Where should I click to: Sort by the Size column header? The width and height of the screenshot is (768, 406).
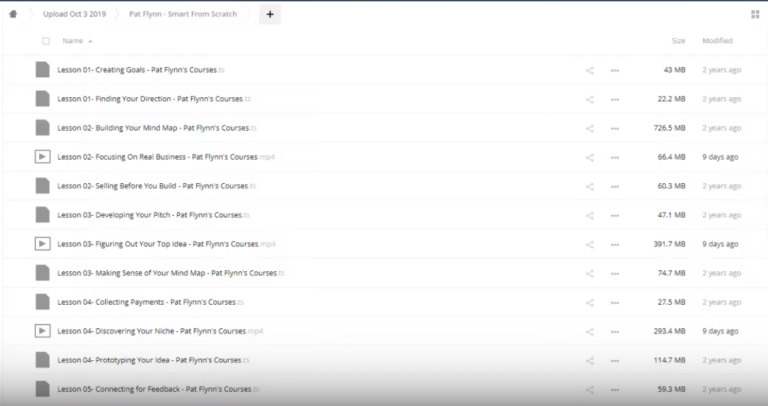pos(678,41)
